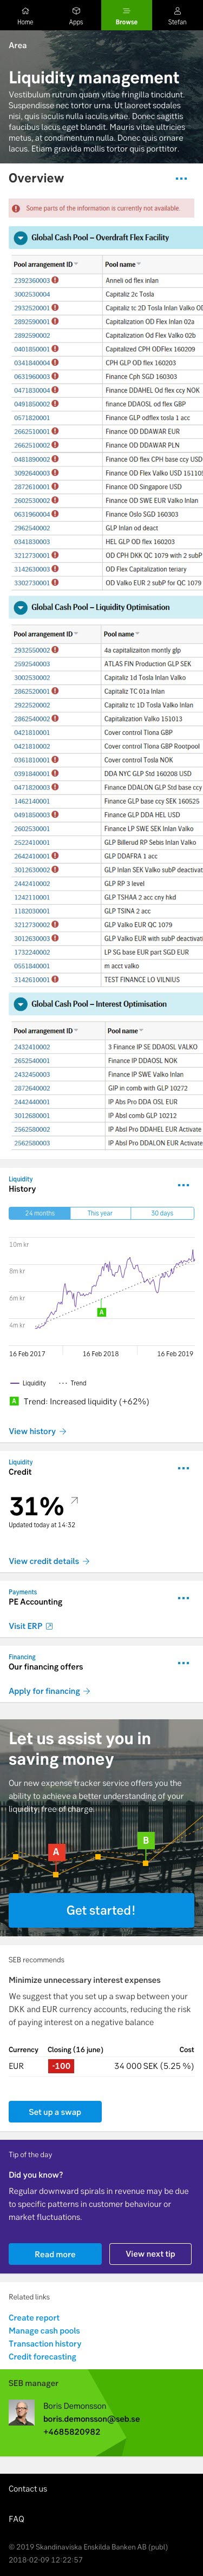Screen dimensions: 203x2576
Task: Collapse Global Cash Pool Liquidity Optimisation section
Action: tap(20, 607)
